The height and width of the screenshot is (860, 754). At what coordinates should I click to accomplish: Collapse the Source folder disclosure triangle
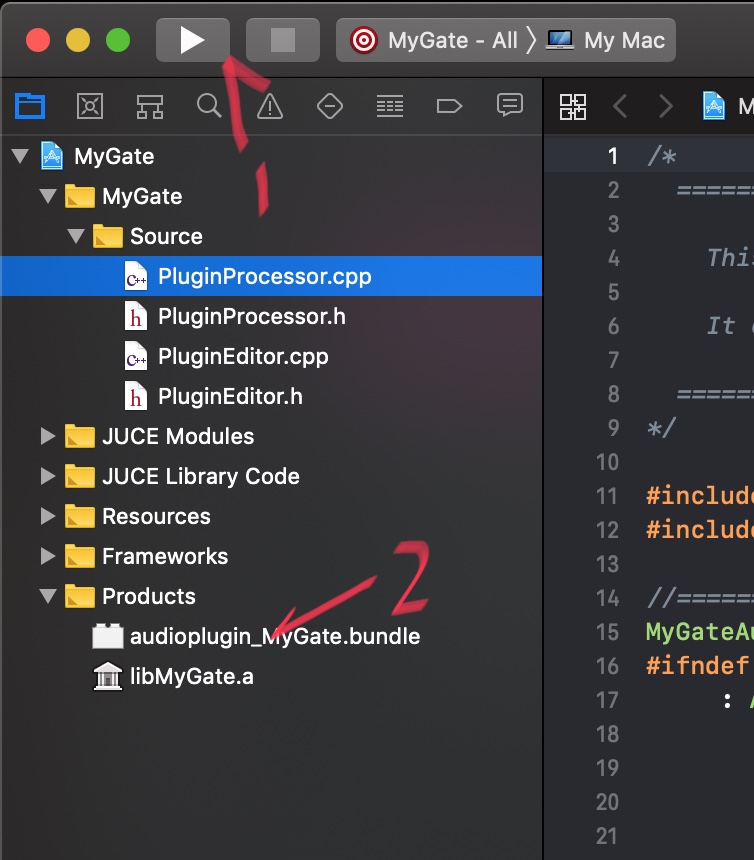click(x=75, y=237)
